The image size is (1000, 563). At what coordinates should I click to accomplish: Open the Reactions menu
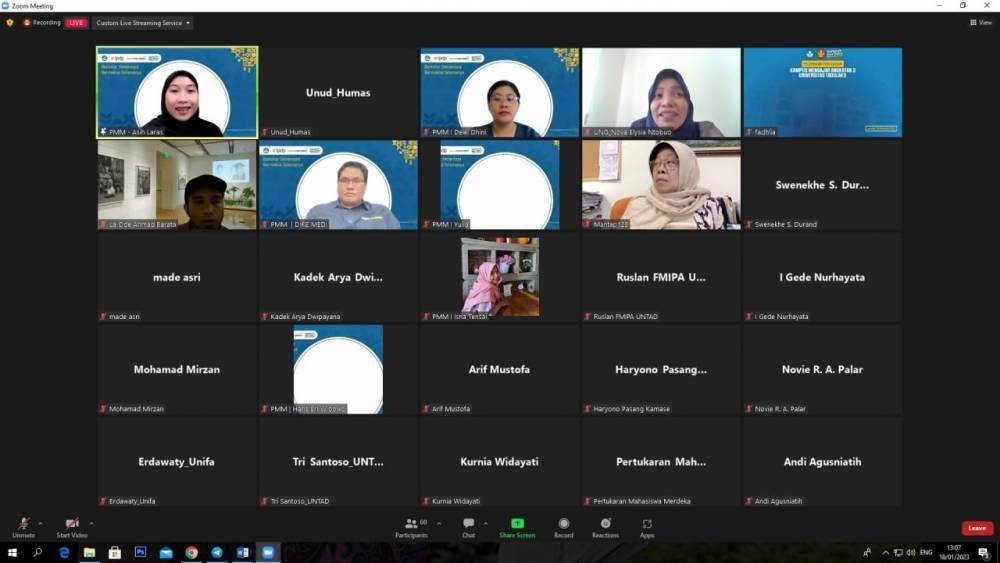pyautogui.click(x=605, y=525)
